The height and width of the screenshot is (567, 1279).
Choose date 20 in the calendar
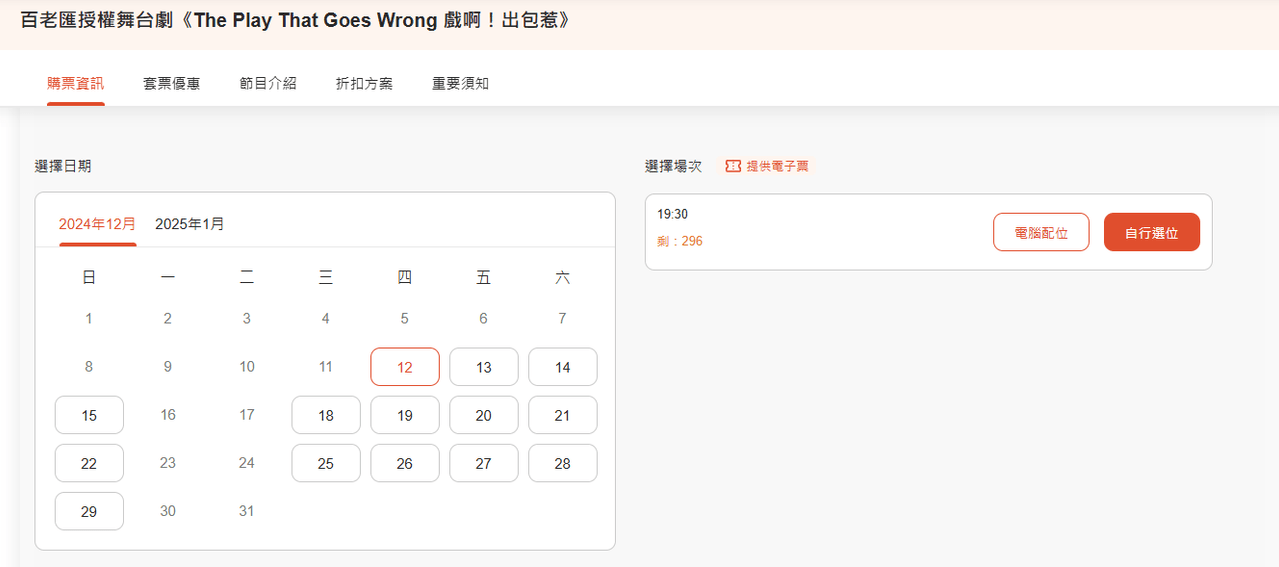coord(484,415)
